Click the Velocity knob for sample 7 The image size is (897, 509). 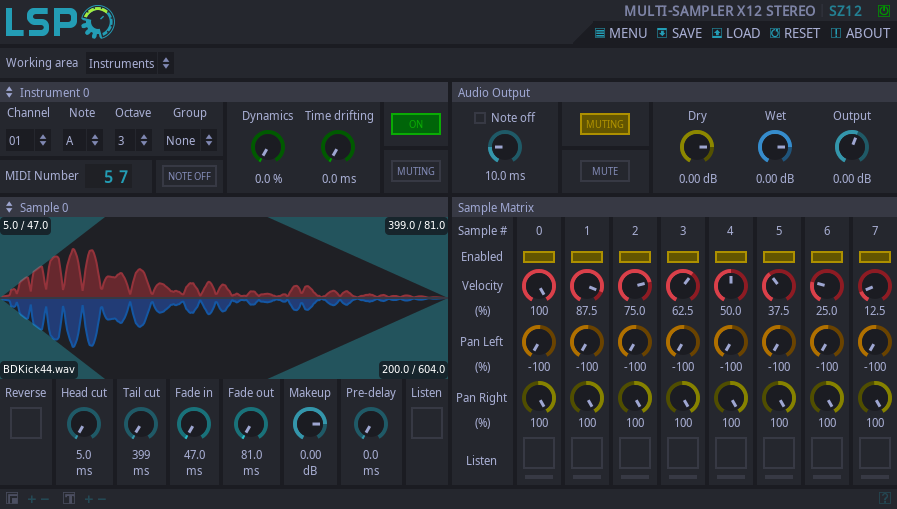coord(875,285)
